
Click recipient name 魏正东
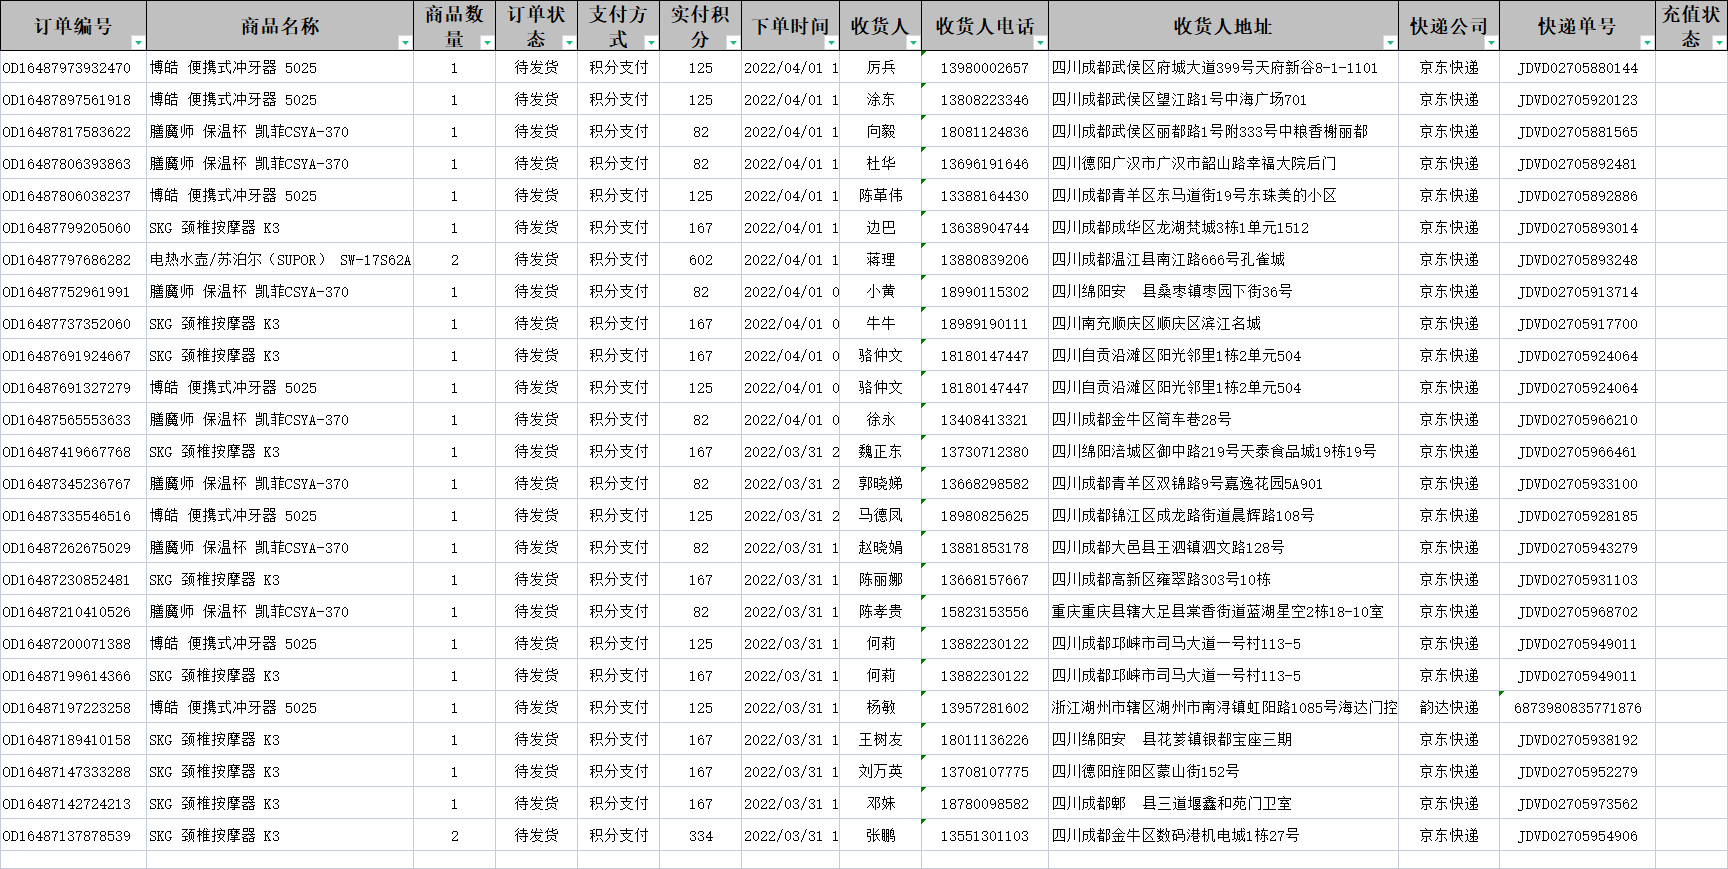pos(881,452)
